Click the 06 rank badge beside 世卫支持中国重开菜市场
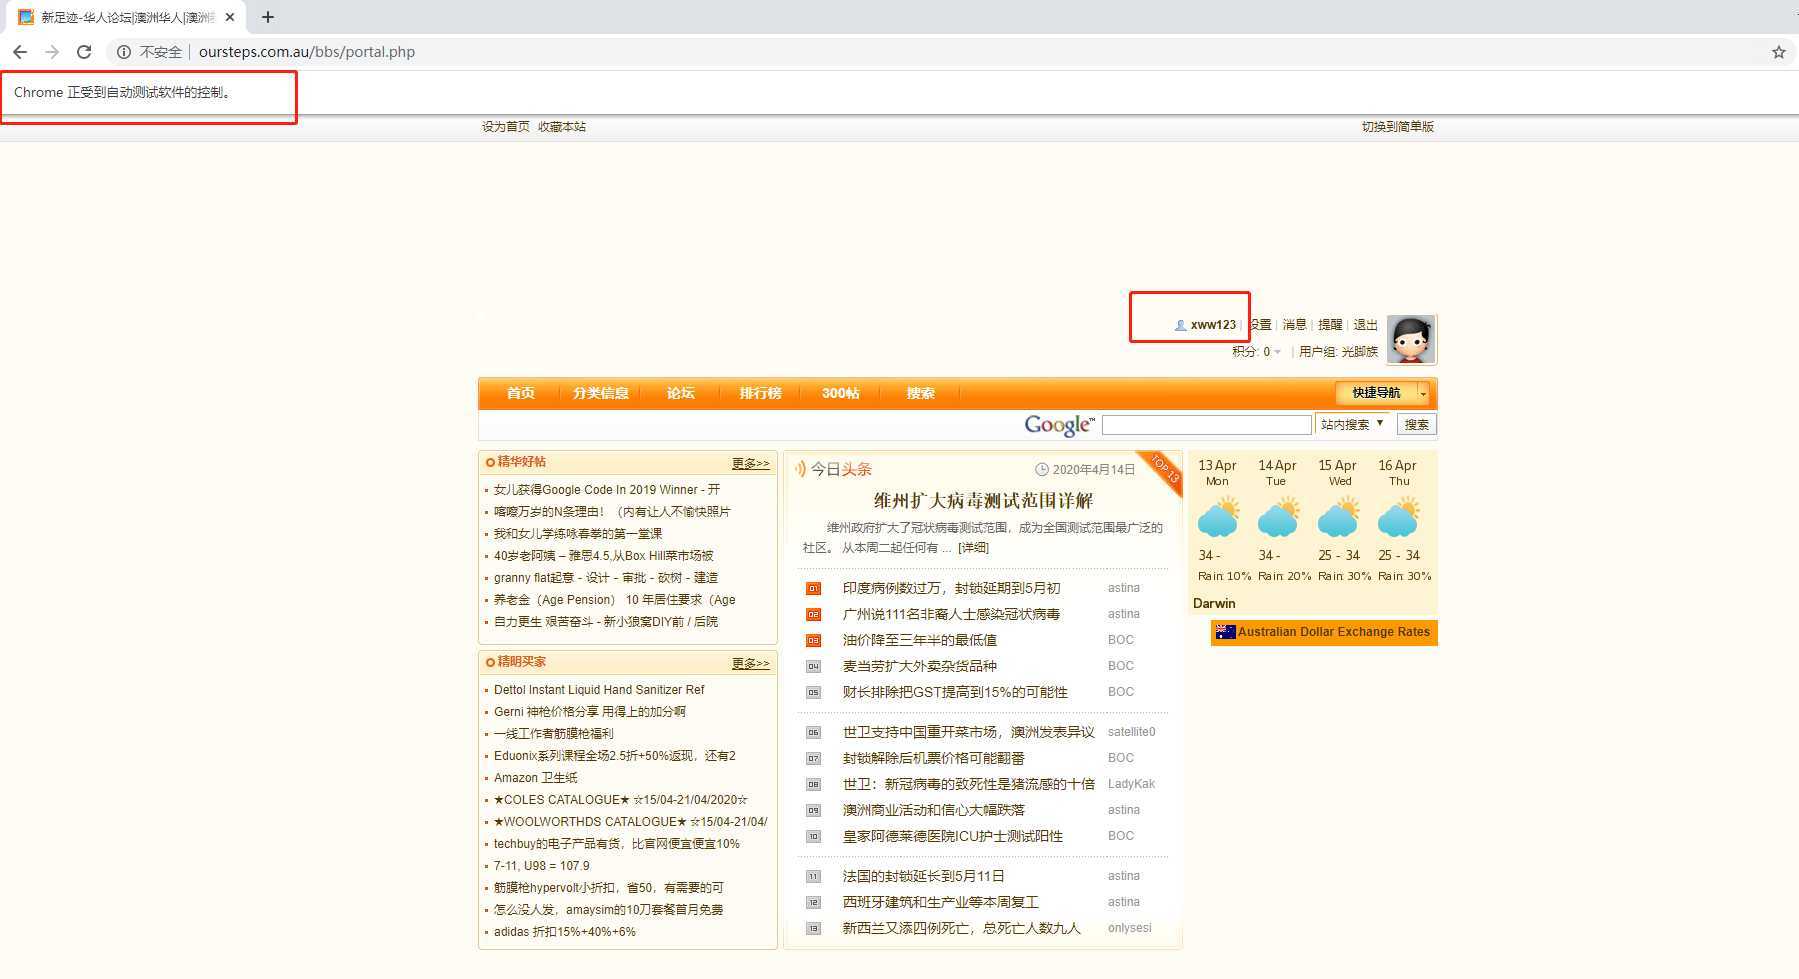 tap(813, 733)
